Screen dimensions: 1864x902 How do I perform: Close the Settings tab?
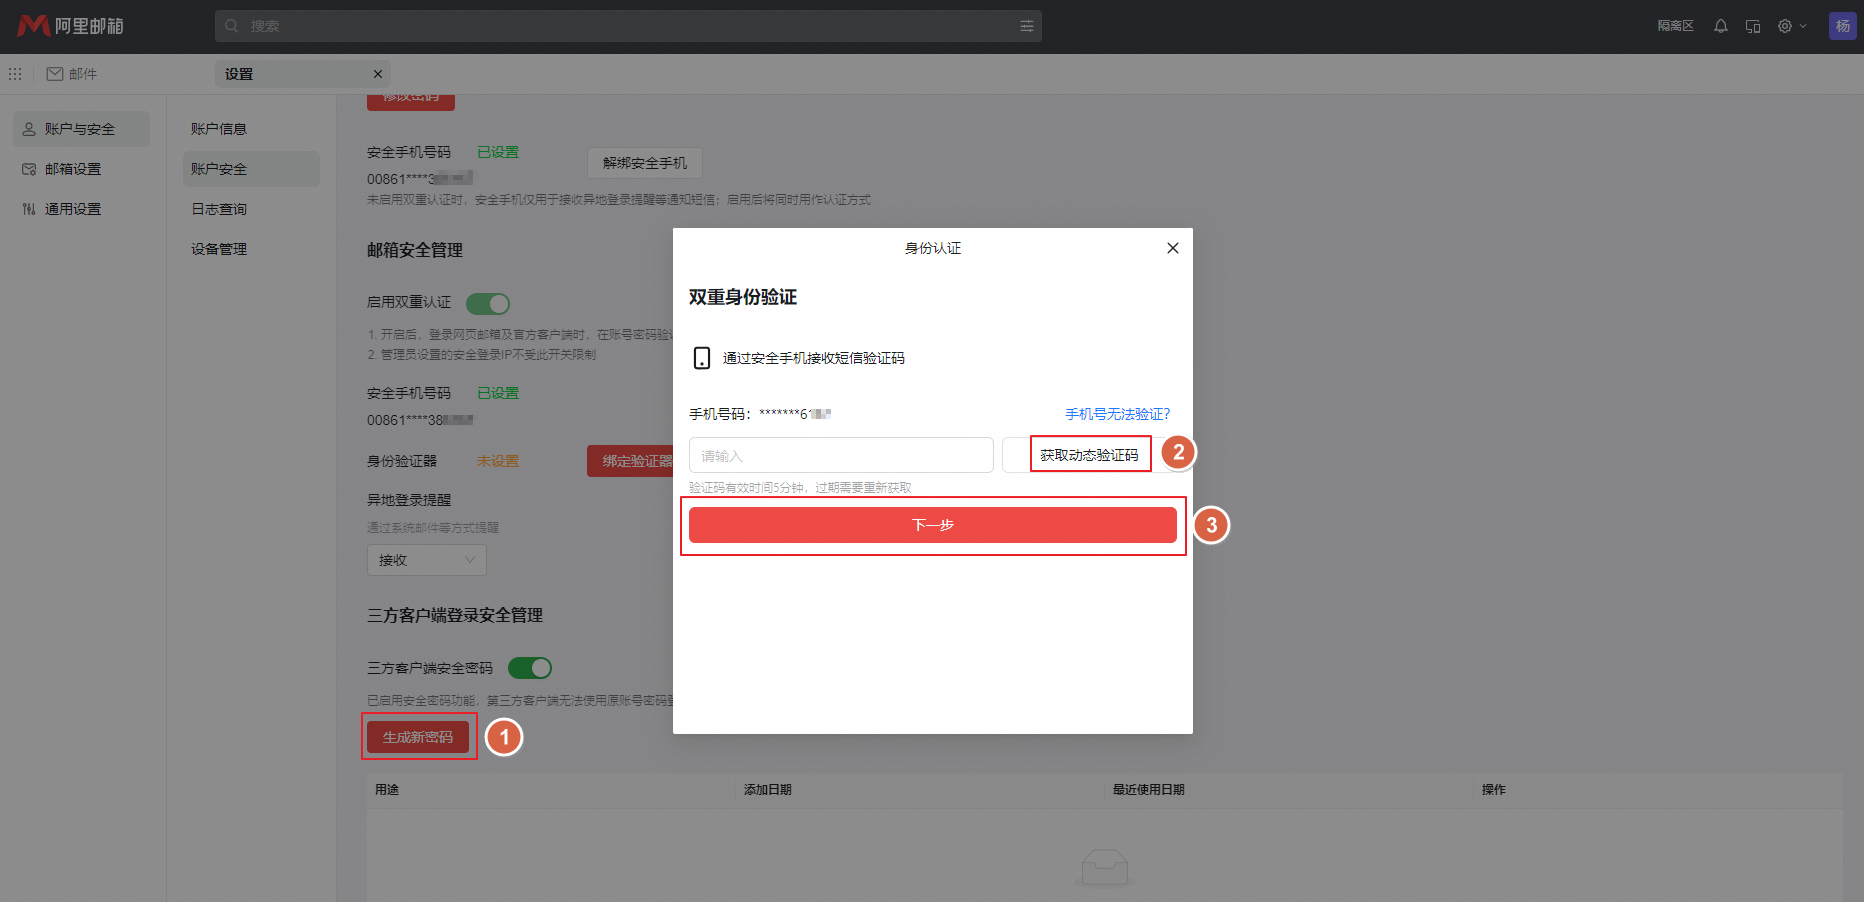pos(377,74)
